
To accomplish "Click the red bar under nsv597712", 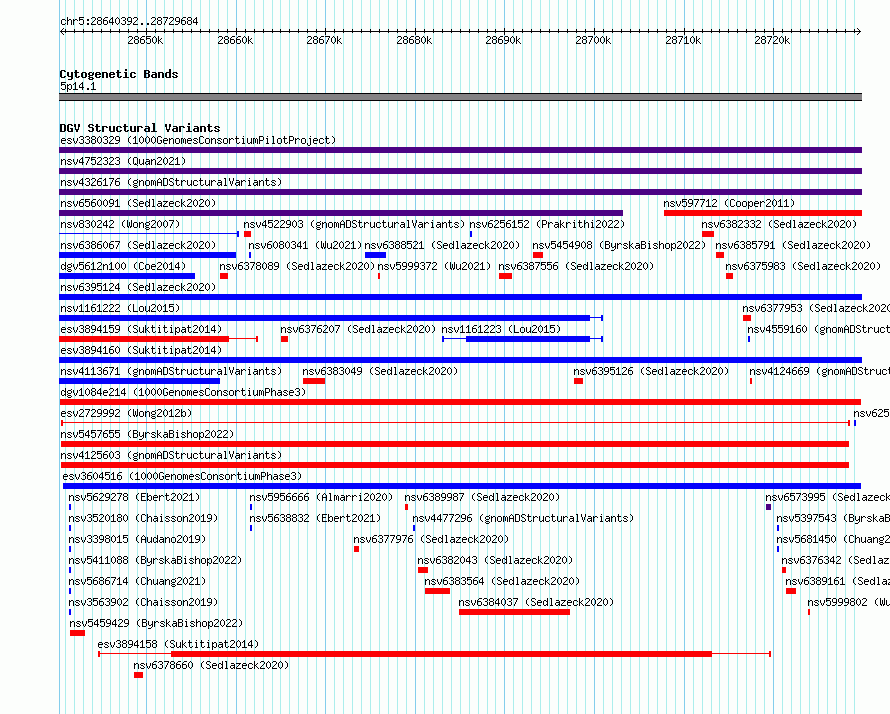I will pyautogui.click(x=763, y=213).
